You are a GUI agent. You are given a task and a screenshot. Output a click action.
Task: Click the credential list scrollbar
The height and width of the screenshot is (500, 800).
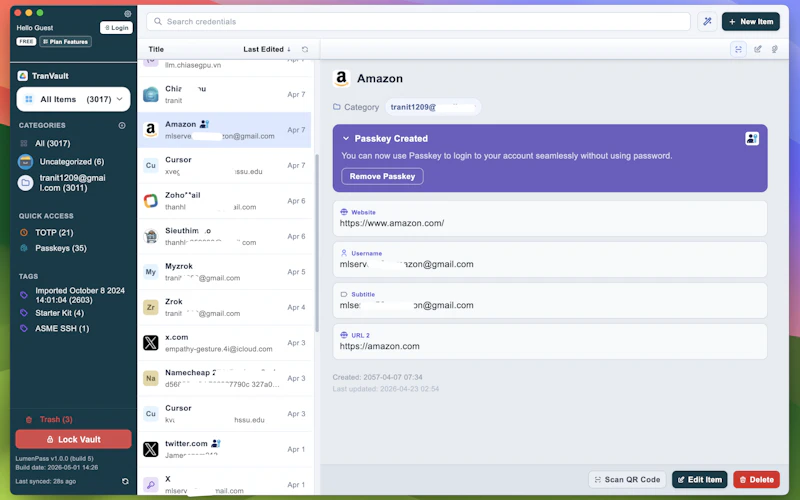click(x=317, y=242)
